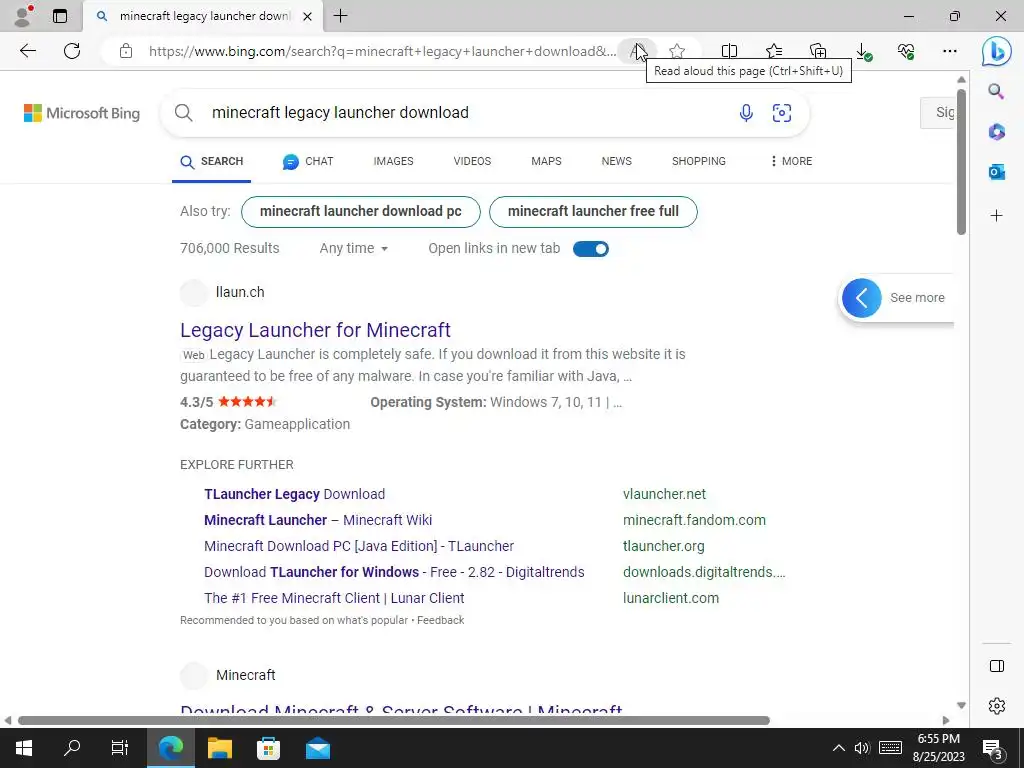Open the browser profile icon

pos(24,16)
